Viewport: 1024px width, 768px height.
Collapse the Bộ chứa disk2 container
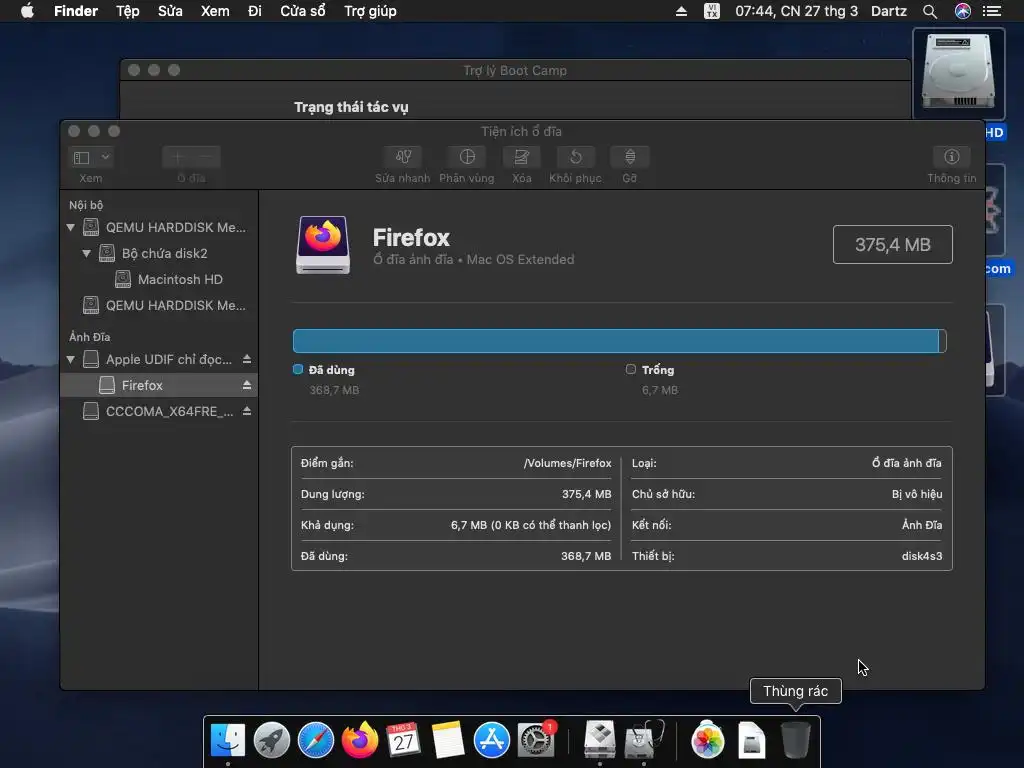[86, 253]
